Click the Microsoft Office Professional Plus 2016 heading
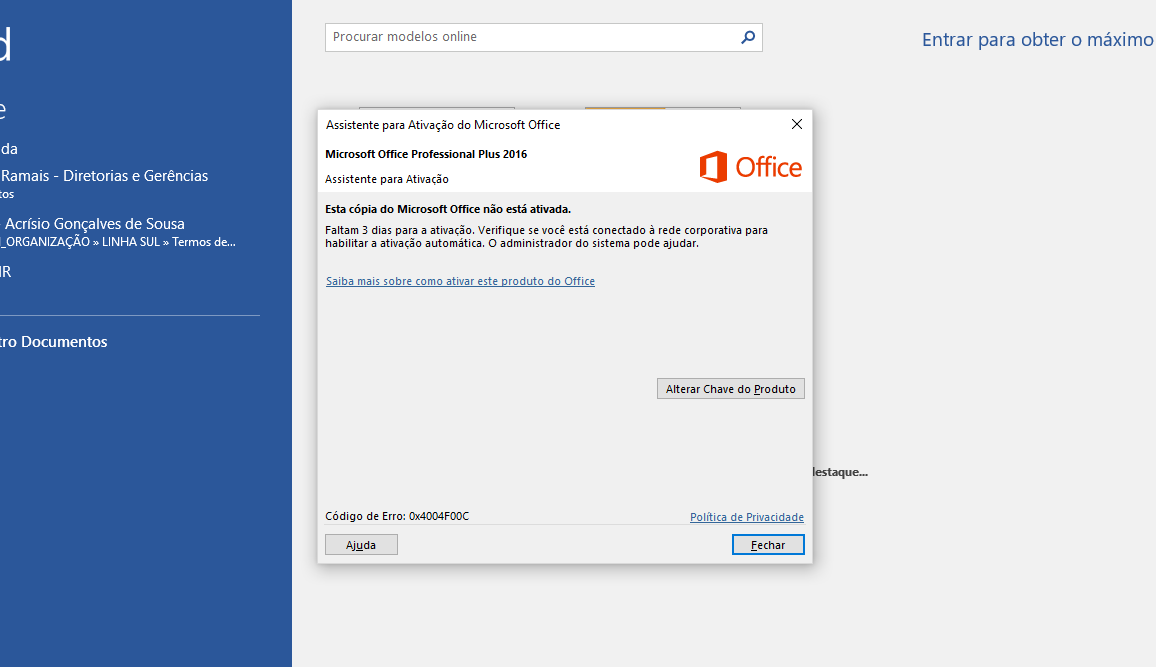The height and width of the screenshot is (667, 1156). [426, 154]
